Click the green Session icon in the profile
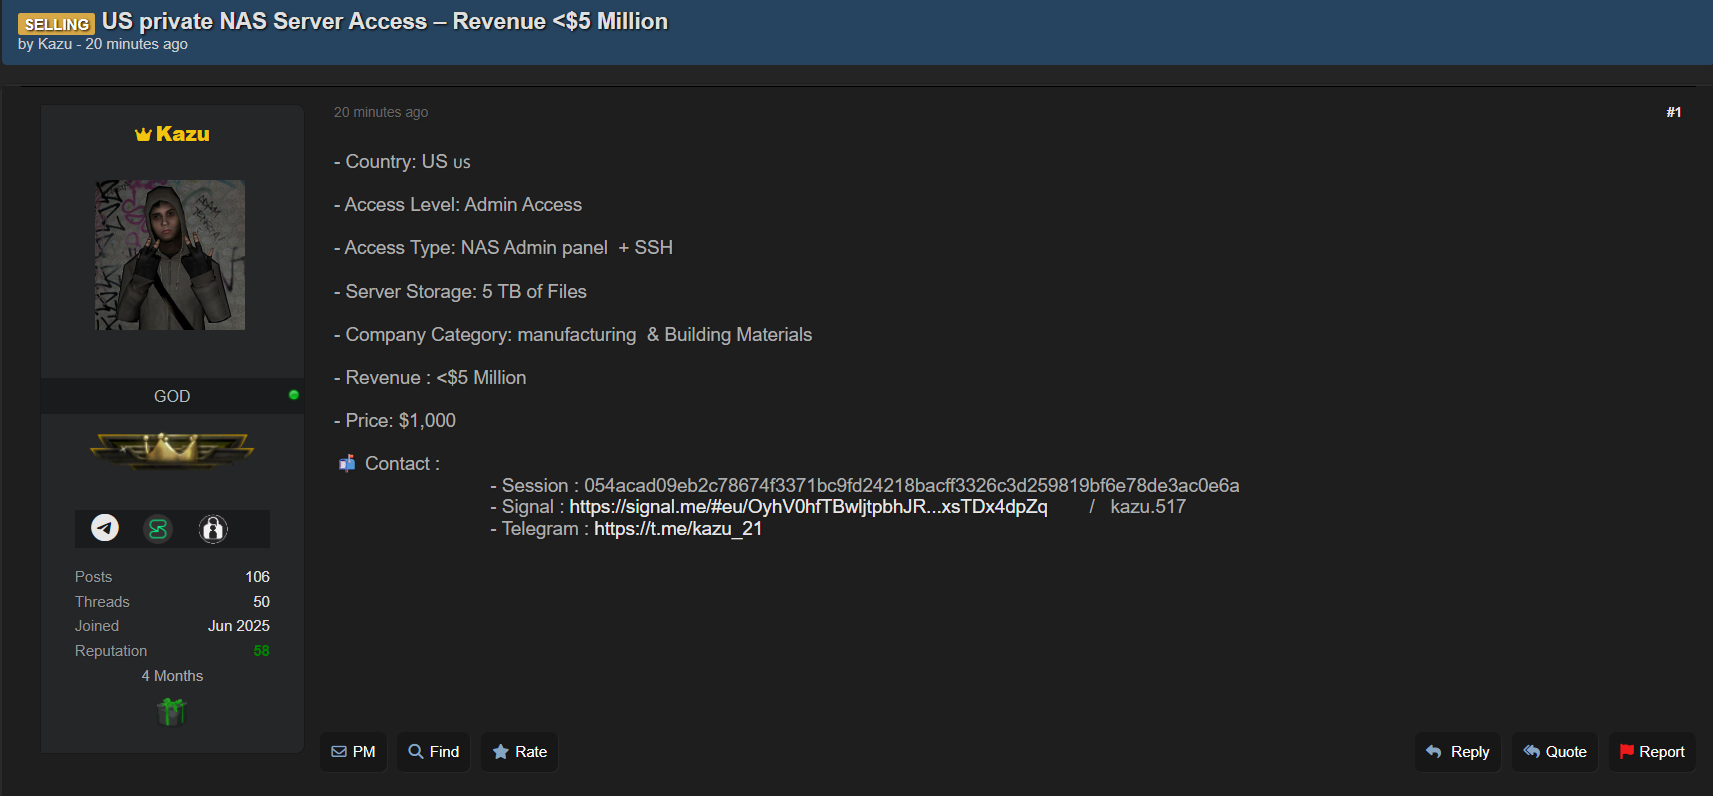Image resolution: width=1713 pixels, height=796 pixels. (x=158, y=528)
